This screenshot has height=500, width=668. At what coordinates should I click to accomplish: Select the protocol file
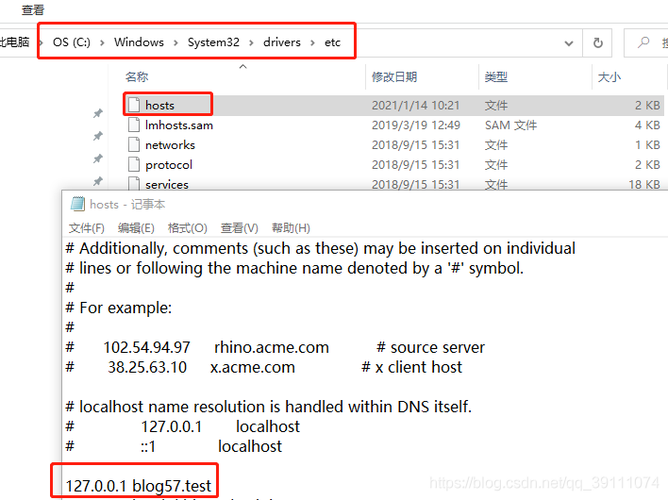(x=394, y=164)
